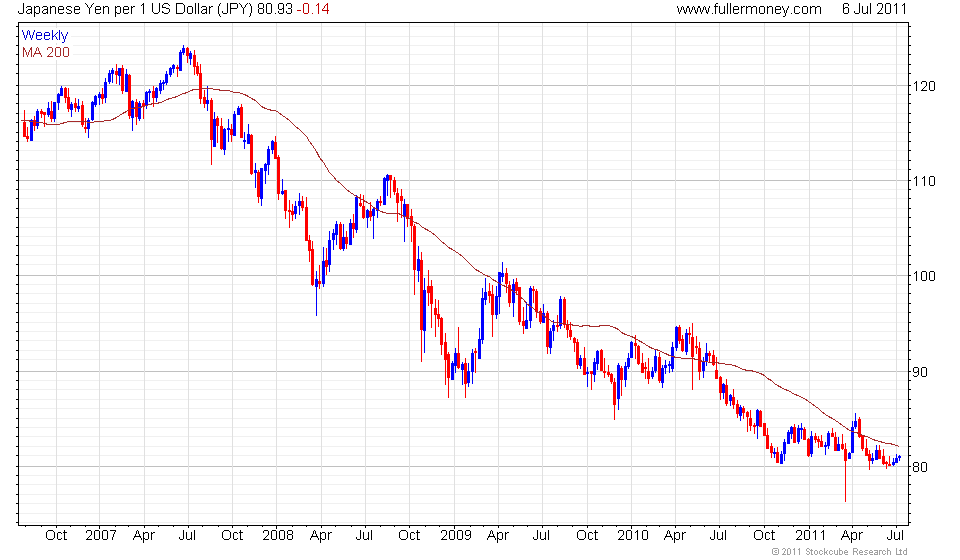Click the 2010 label on the time axis

(x=632, y=536)
